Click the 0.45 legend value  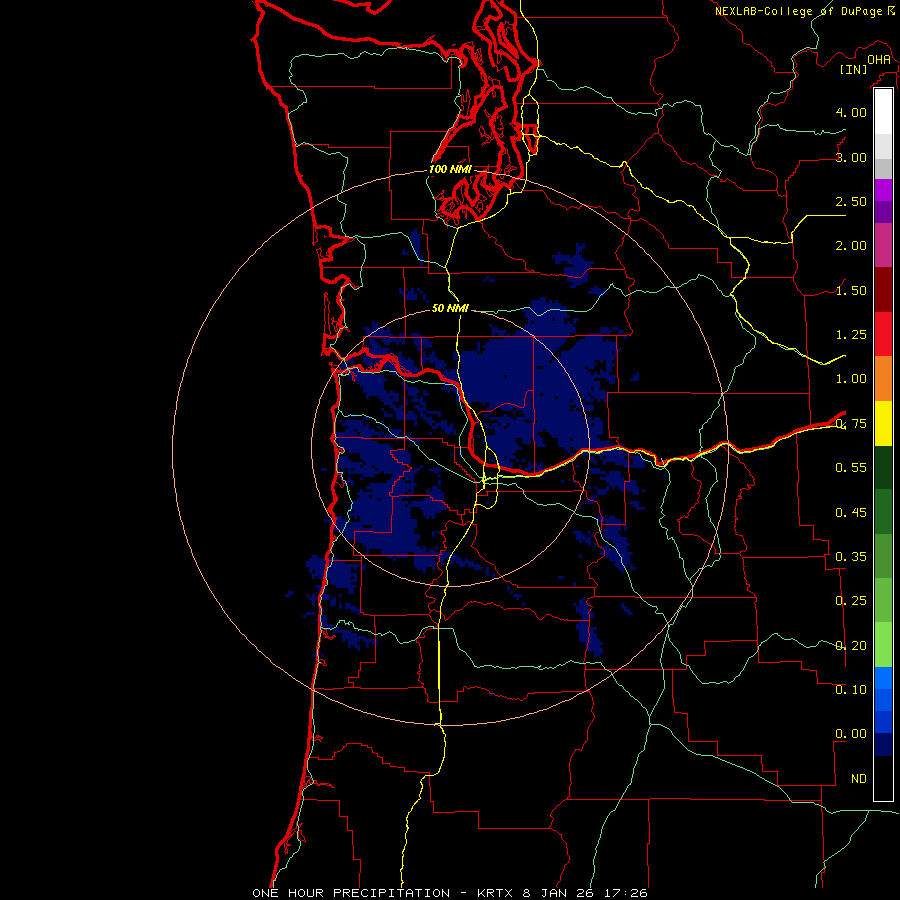coord(851,512)
